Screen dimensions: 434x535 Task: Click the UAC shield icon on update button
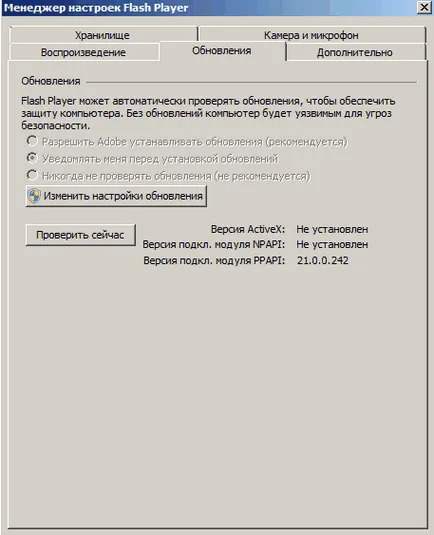[34, 196]
